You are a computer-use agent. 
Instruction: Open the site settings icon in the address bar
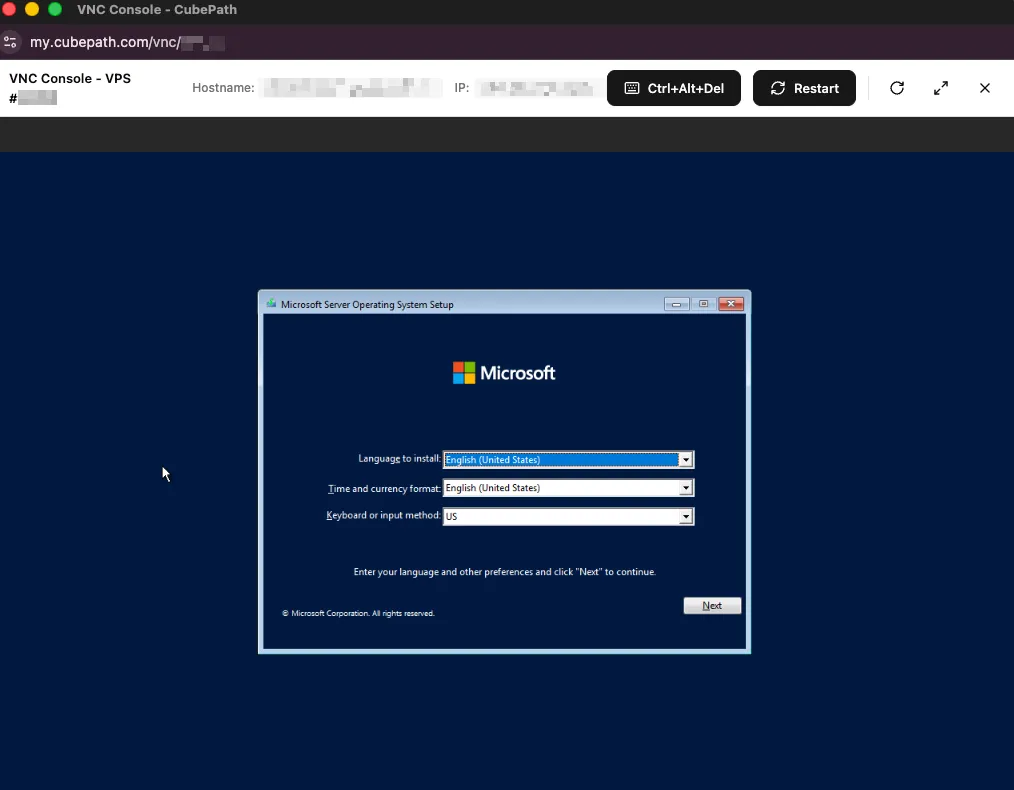12,42
